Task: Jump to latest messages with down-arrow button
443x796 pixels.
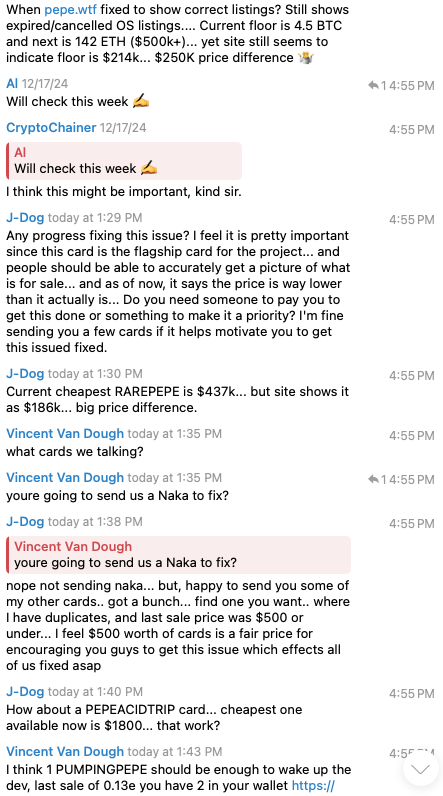Action: pyautogui.click(x=420, y=769)
